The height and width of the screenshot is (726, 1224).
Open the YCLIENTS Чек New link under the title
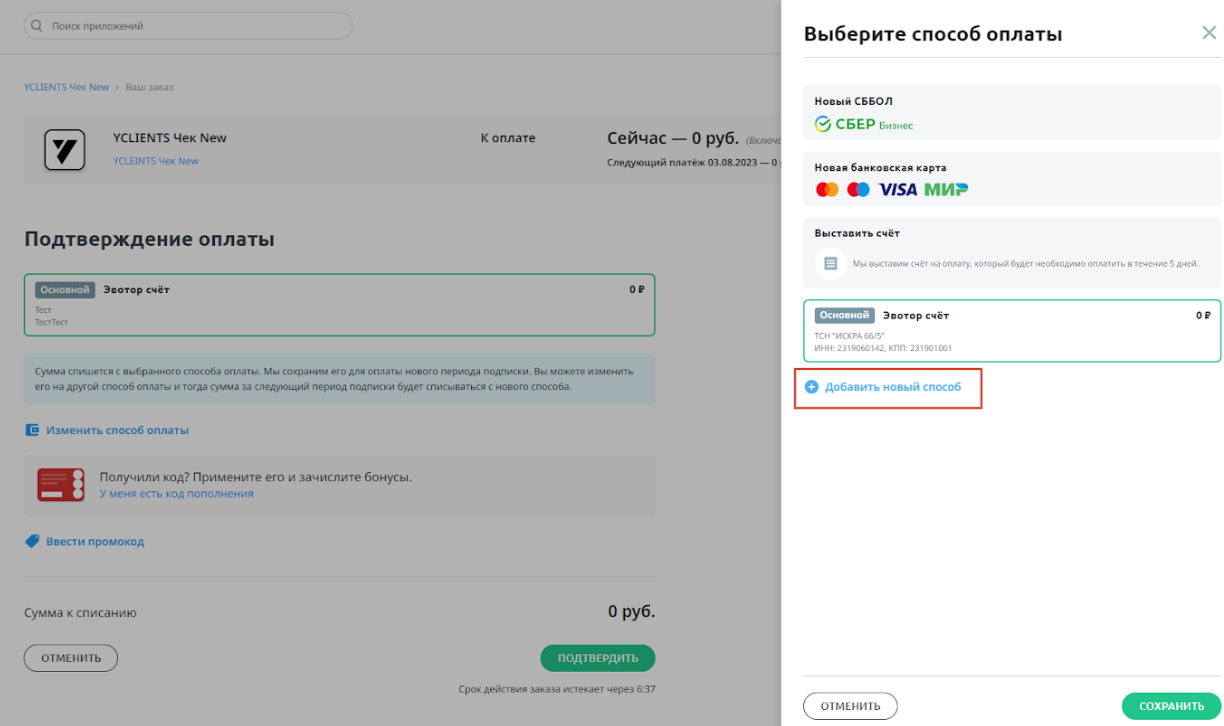[x=155, y=161]
